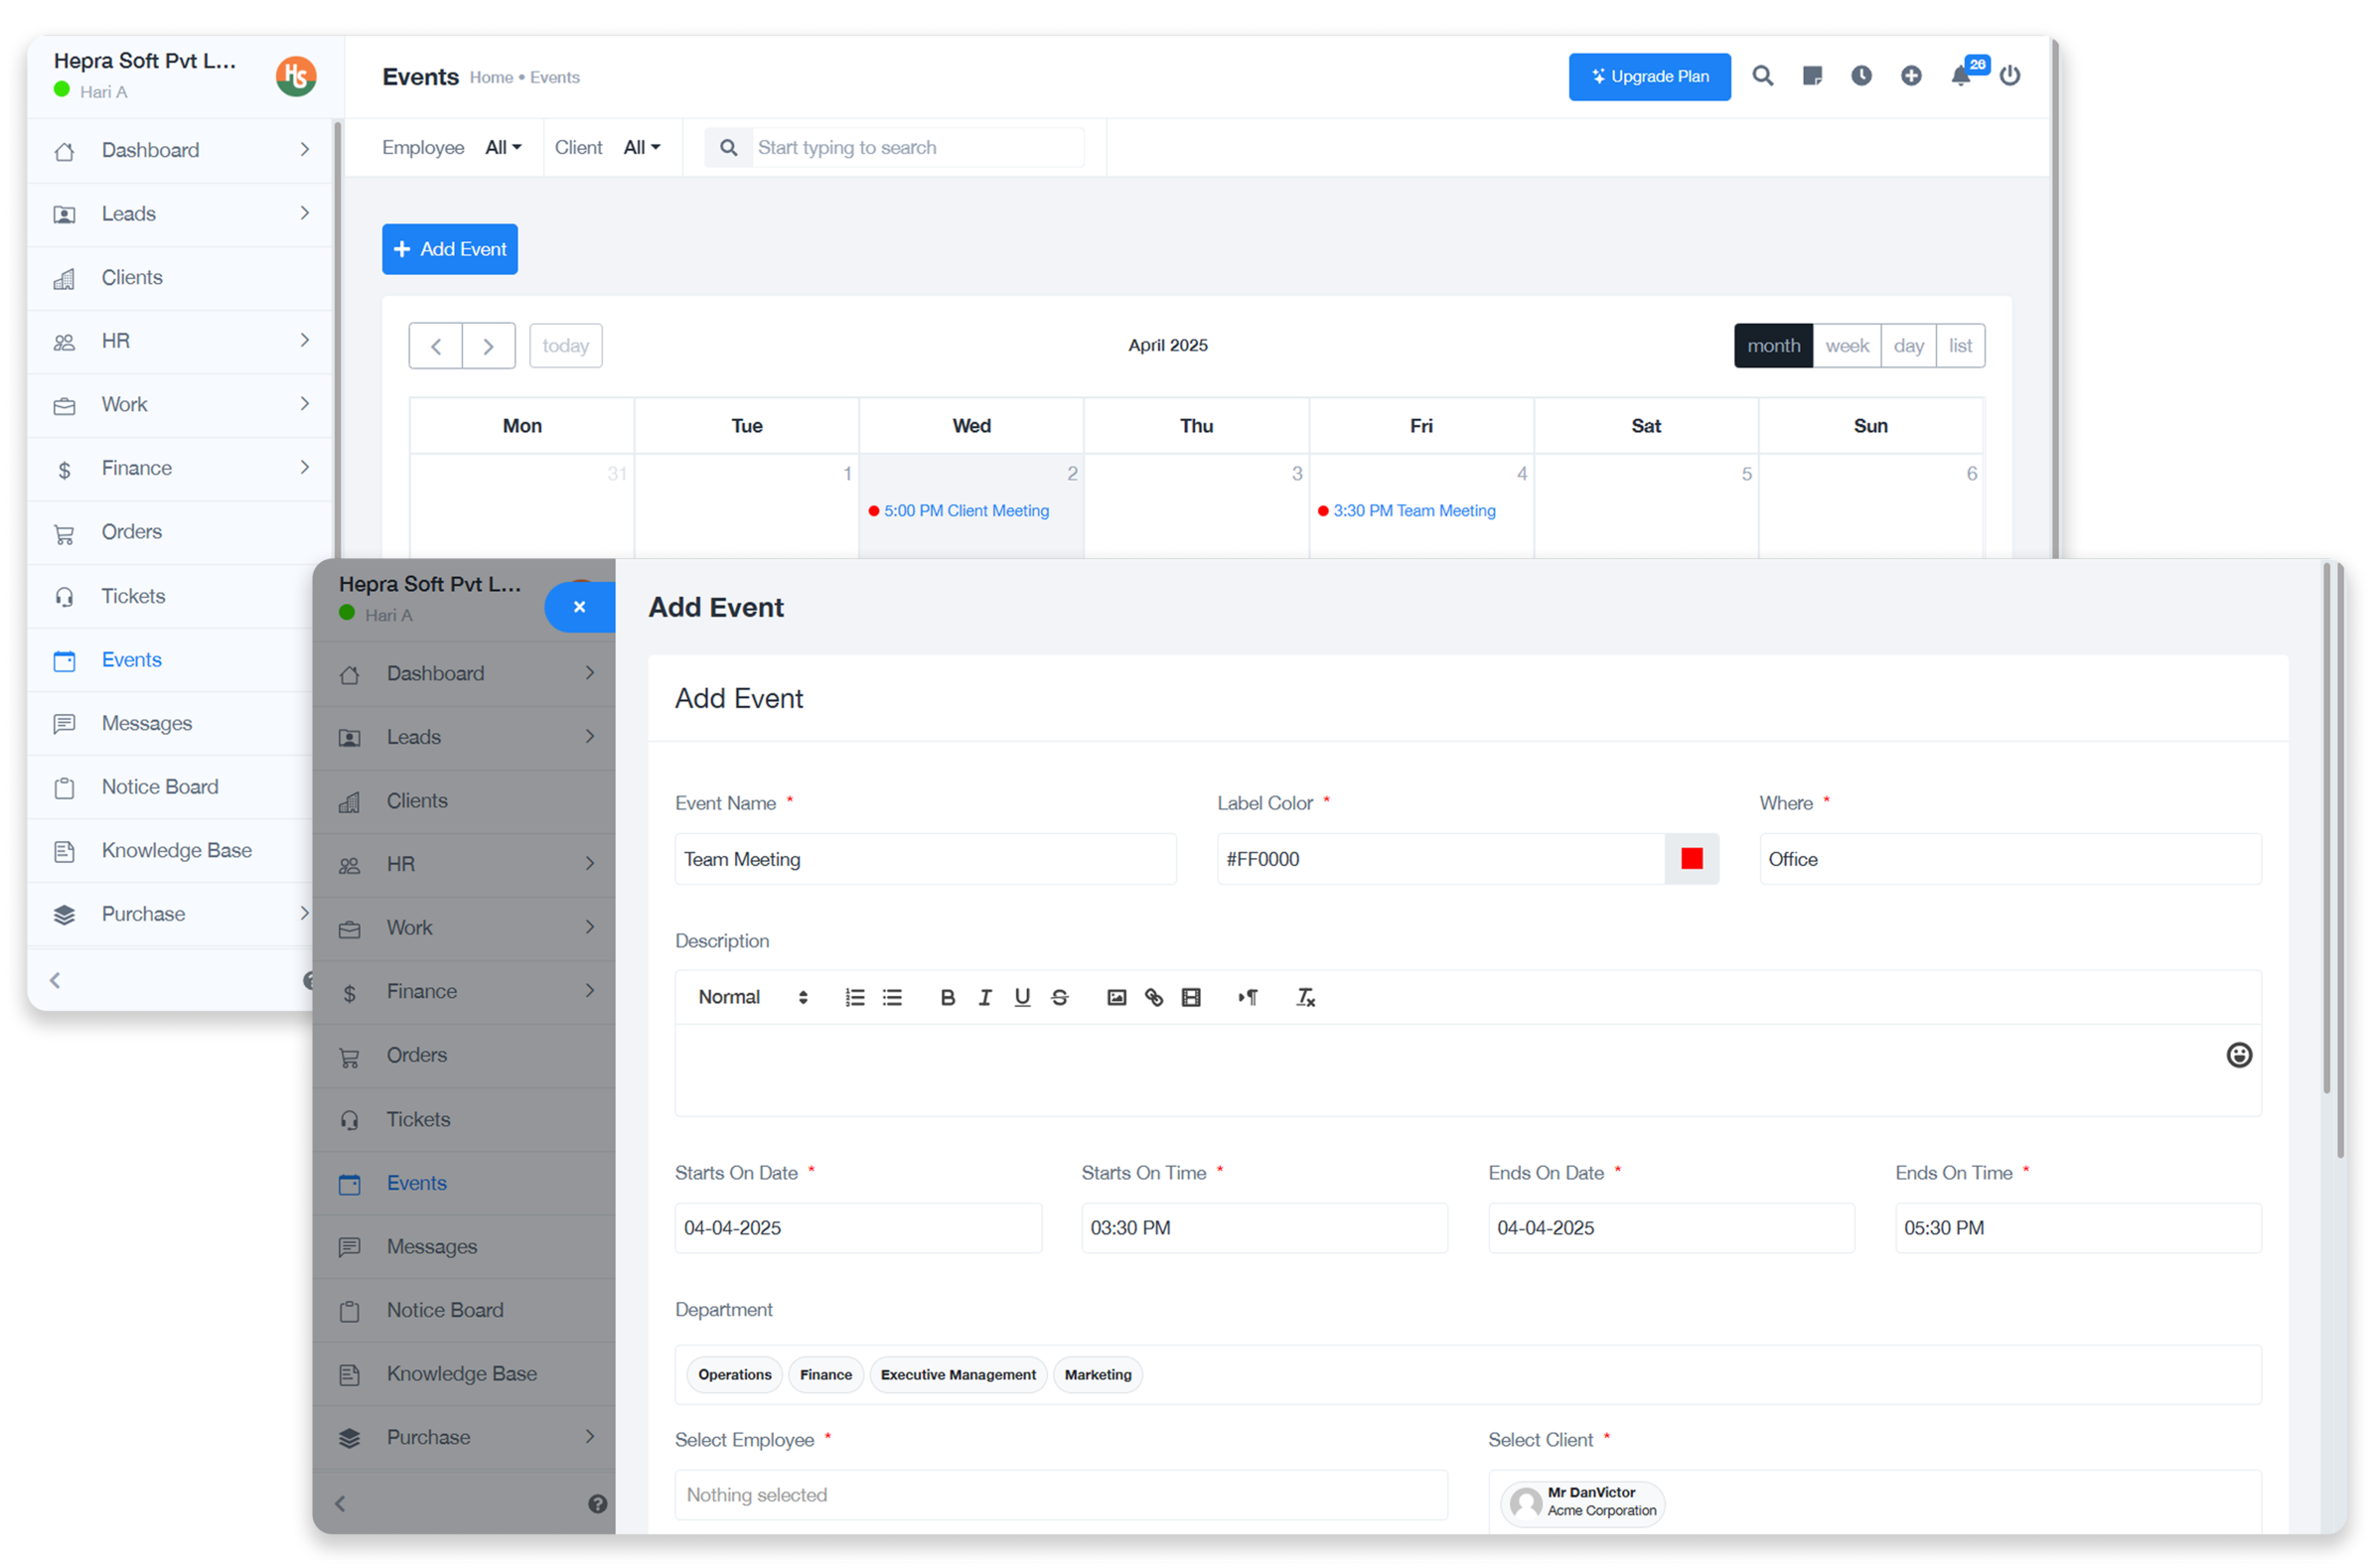The image size is (2374, 1568).
Task: Go to previous month arrow
Action: (435, 346)
